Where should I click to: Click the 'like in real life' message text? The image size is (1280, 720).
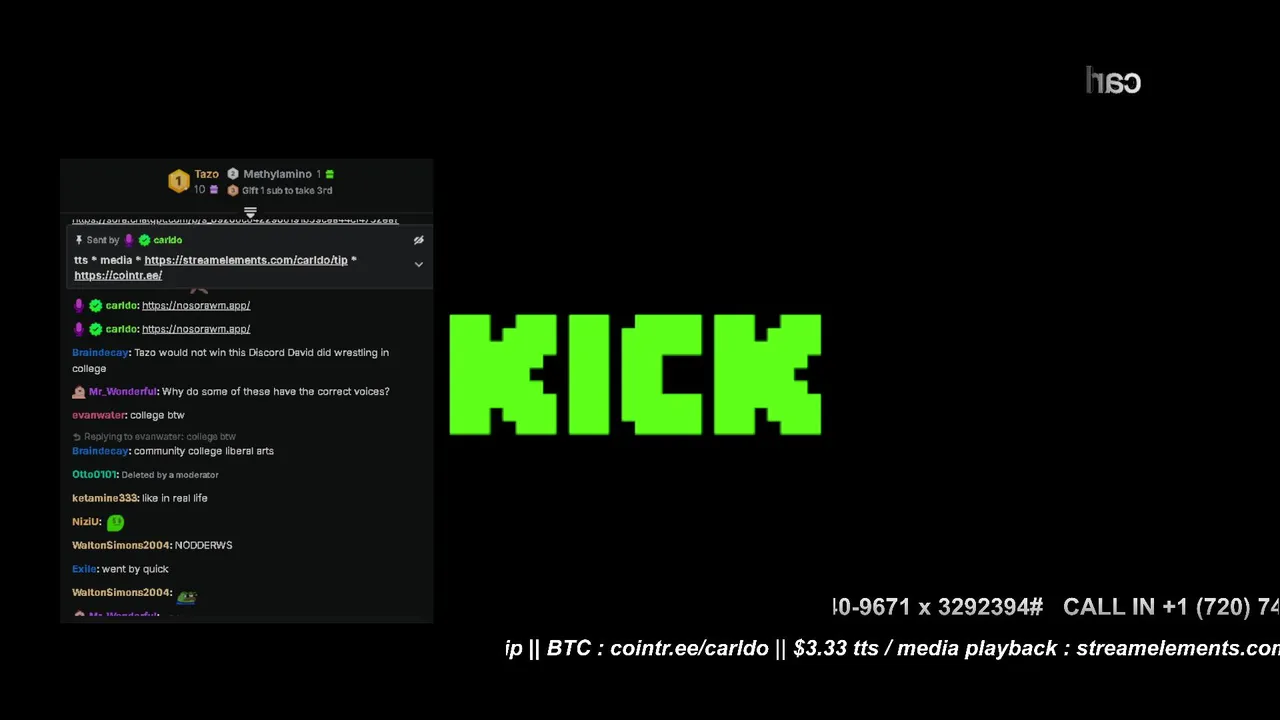pos(175,498)
